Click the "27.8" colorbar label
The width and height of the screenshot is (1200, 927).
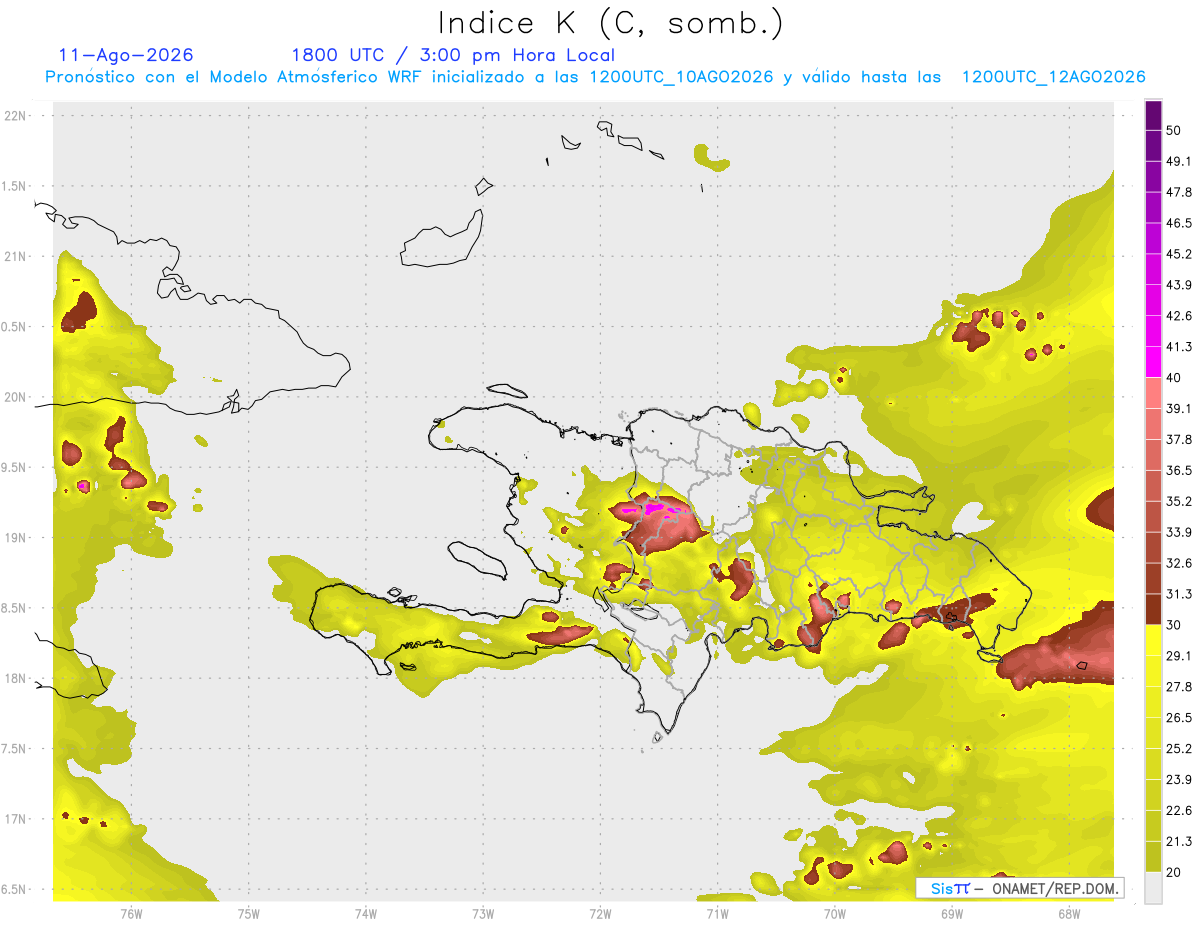pos(1179,687)
